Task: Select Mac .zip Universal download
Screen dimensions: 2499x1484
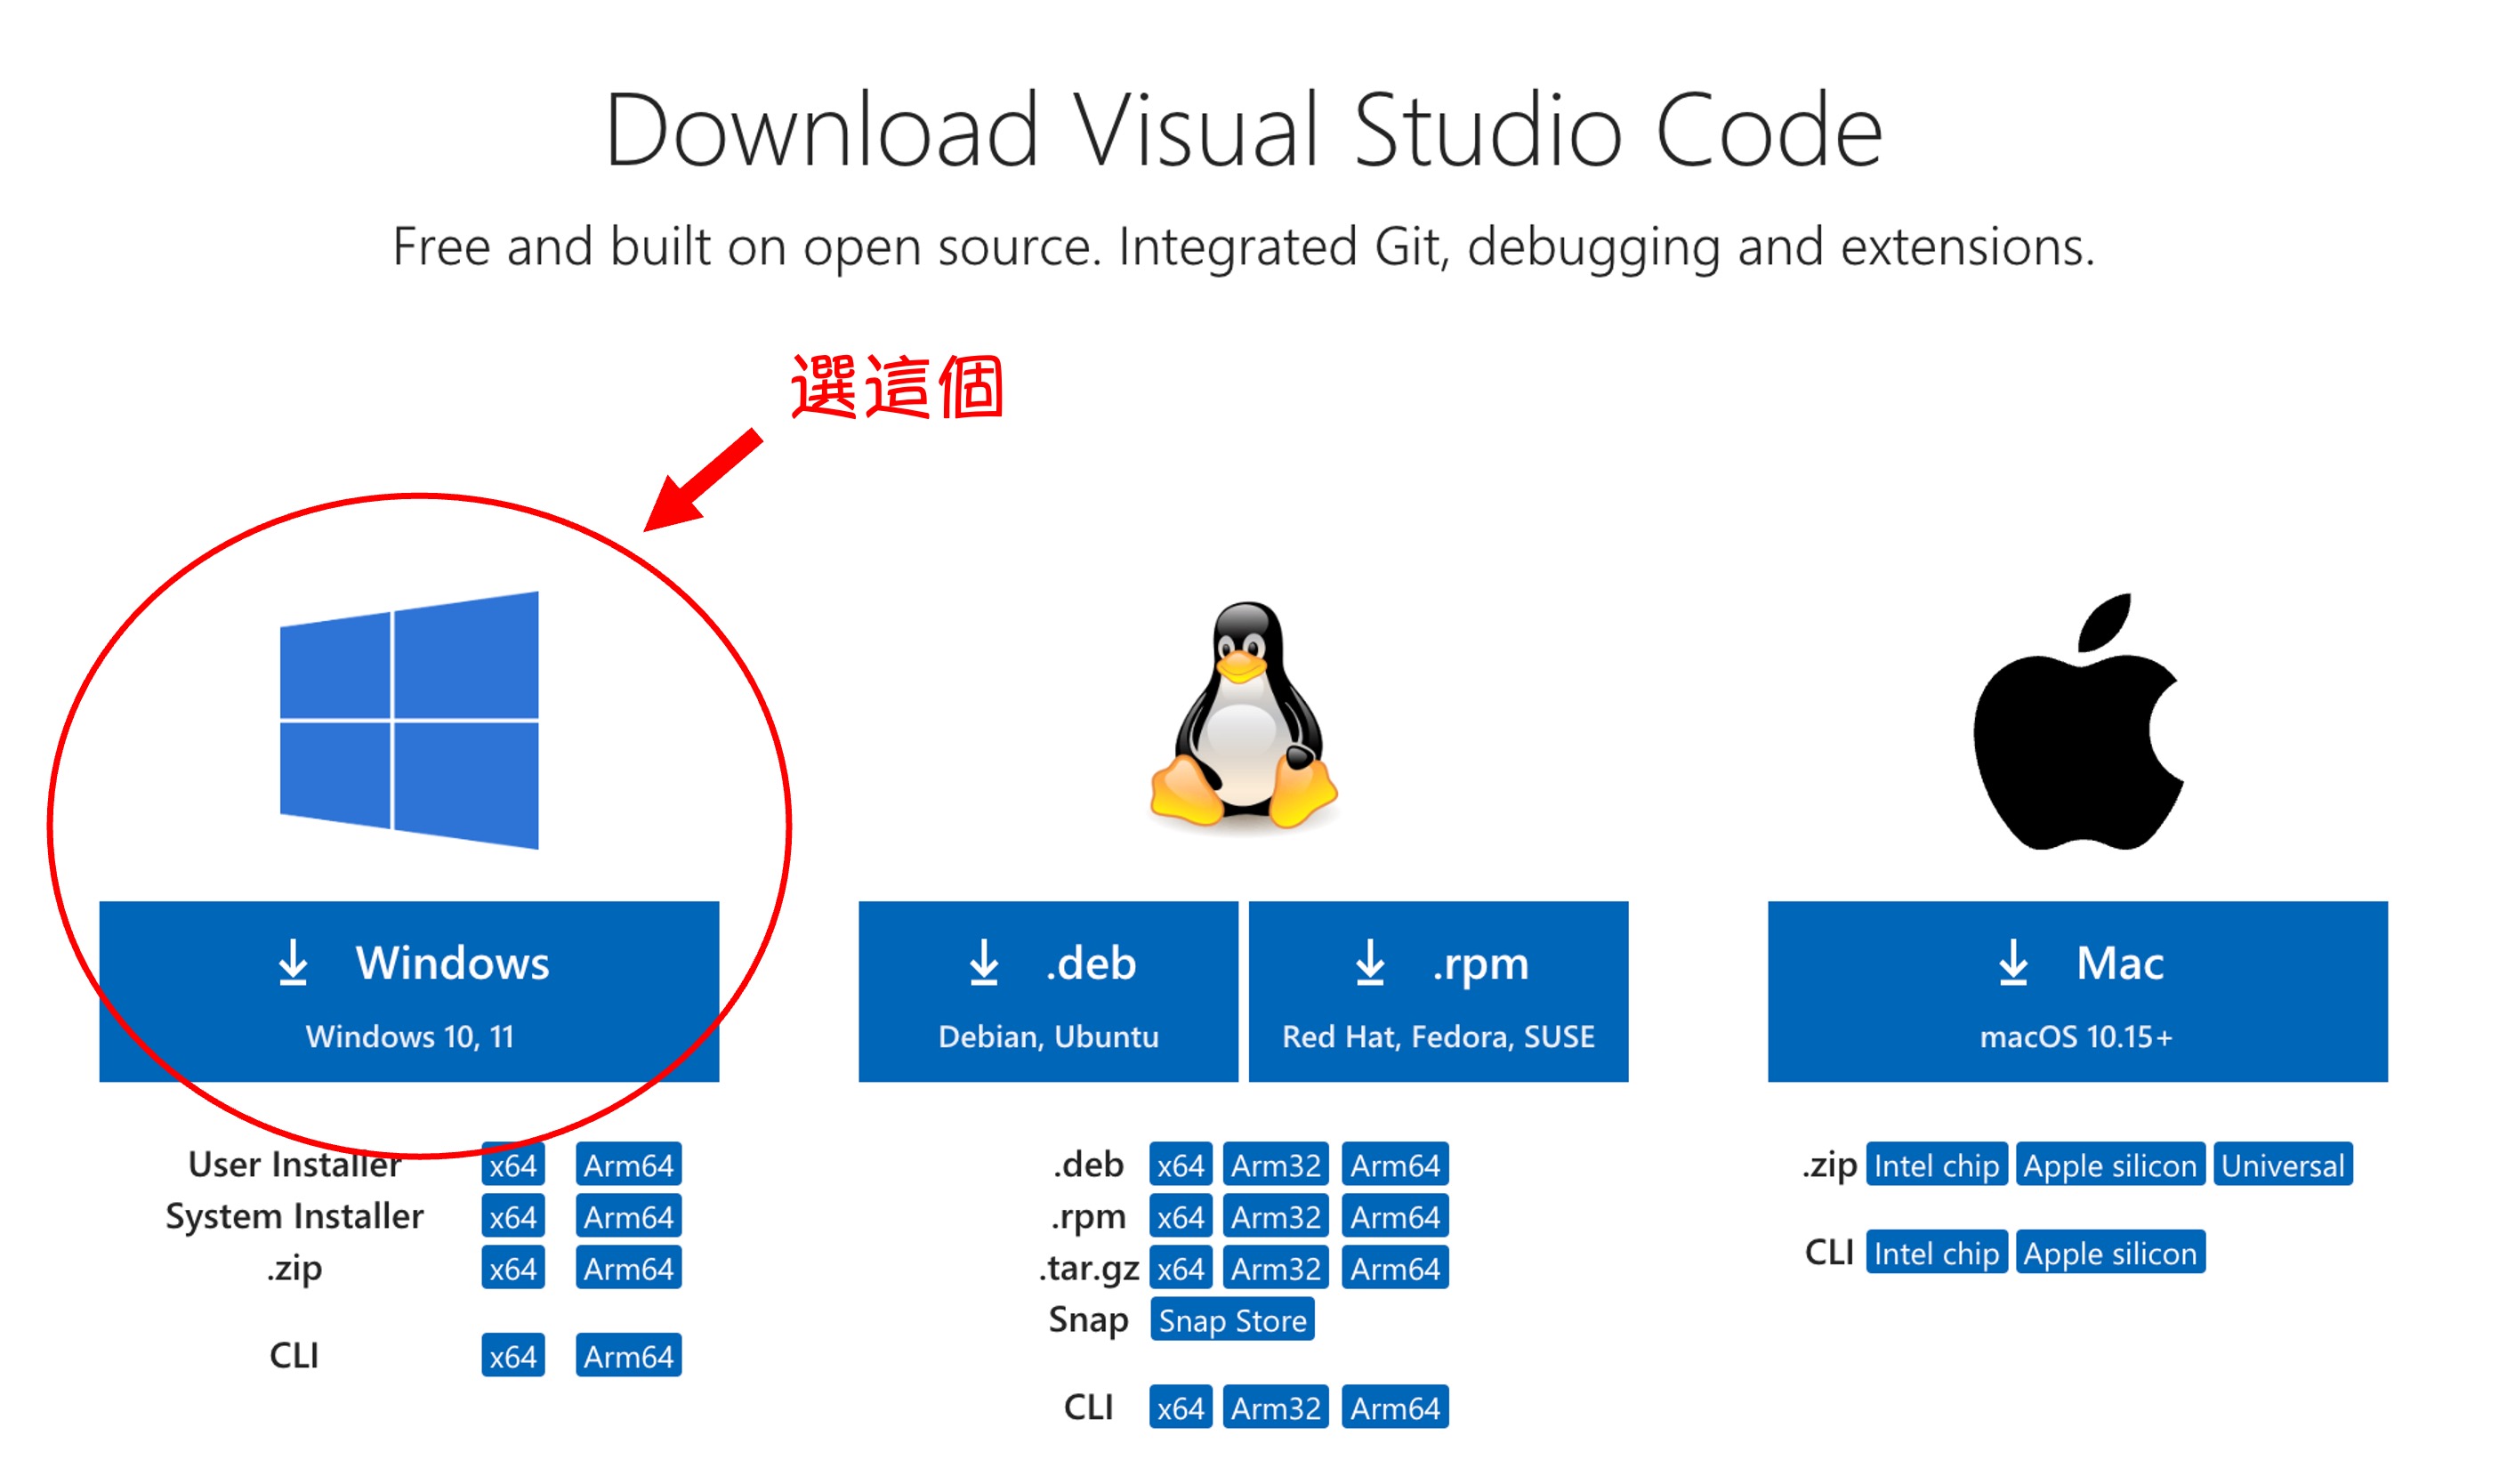Action: click(2282, 1165)
